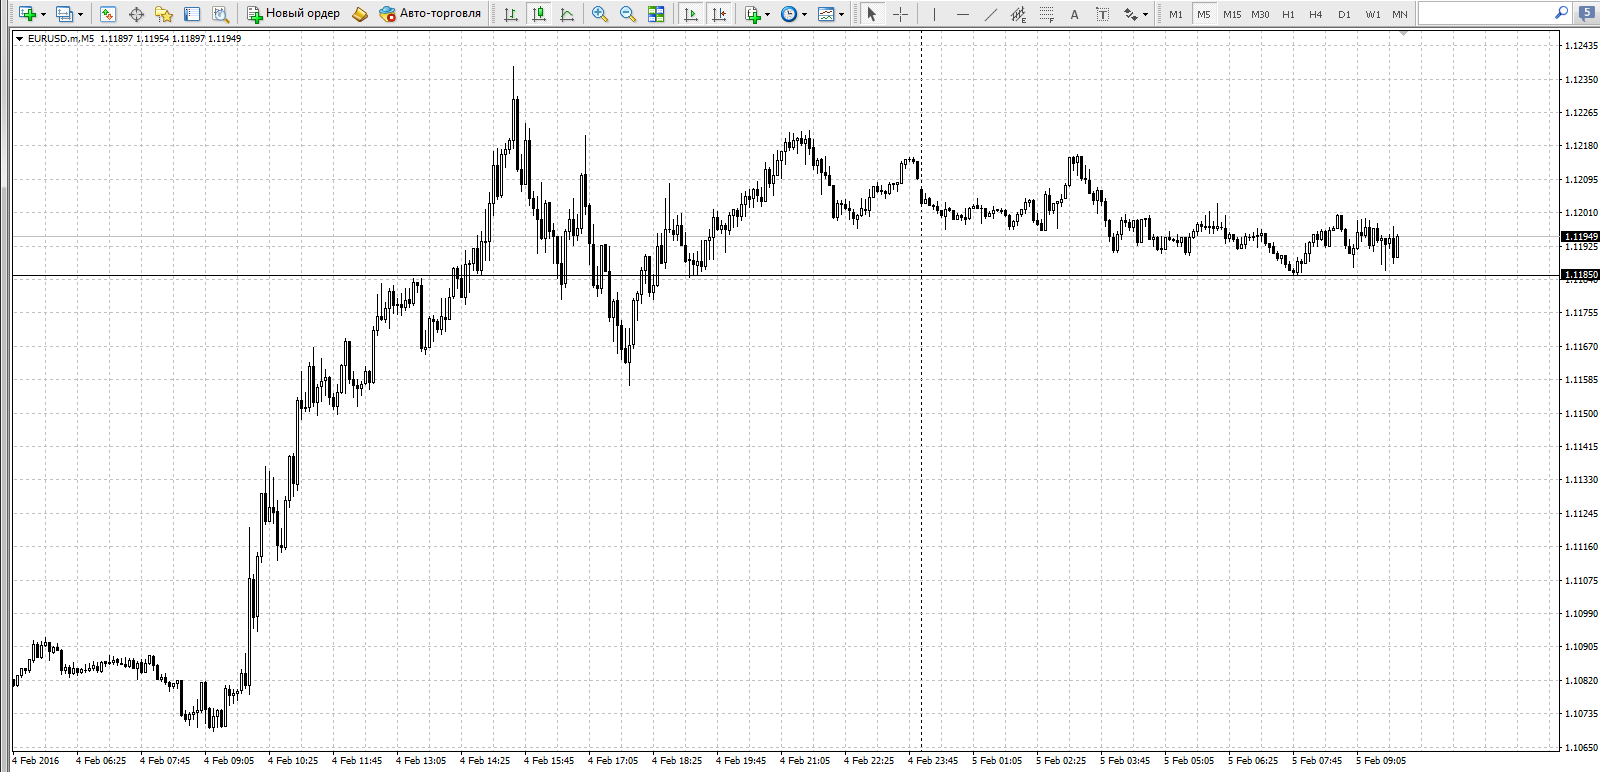Activate the crosshair cursor mode
Viewport: 1600px width, 772px height.
tap(900, 14)
